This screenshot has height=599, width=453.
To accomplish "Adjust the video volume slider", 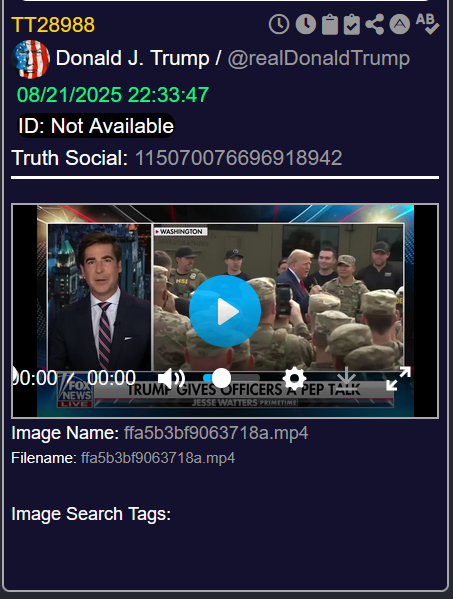I will point(231,378).
